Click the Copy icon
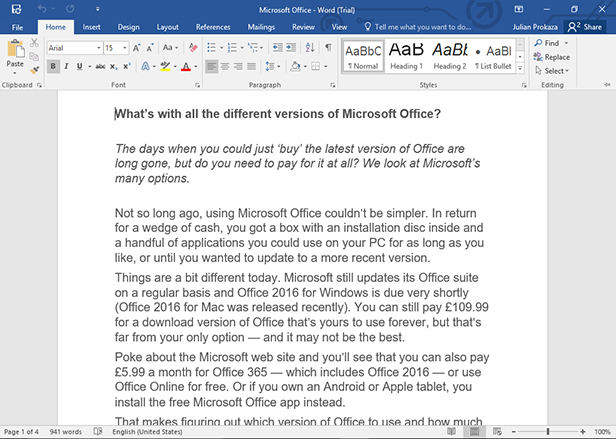Screen dimensions: 616x439 (35, 56)
